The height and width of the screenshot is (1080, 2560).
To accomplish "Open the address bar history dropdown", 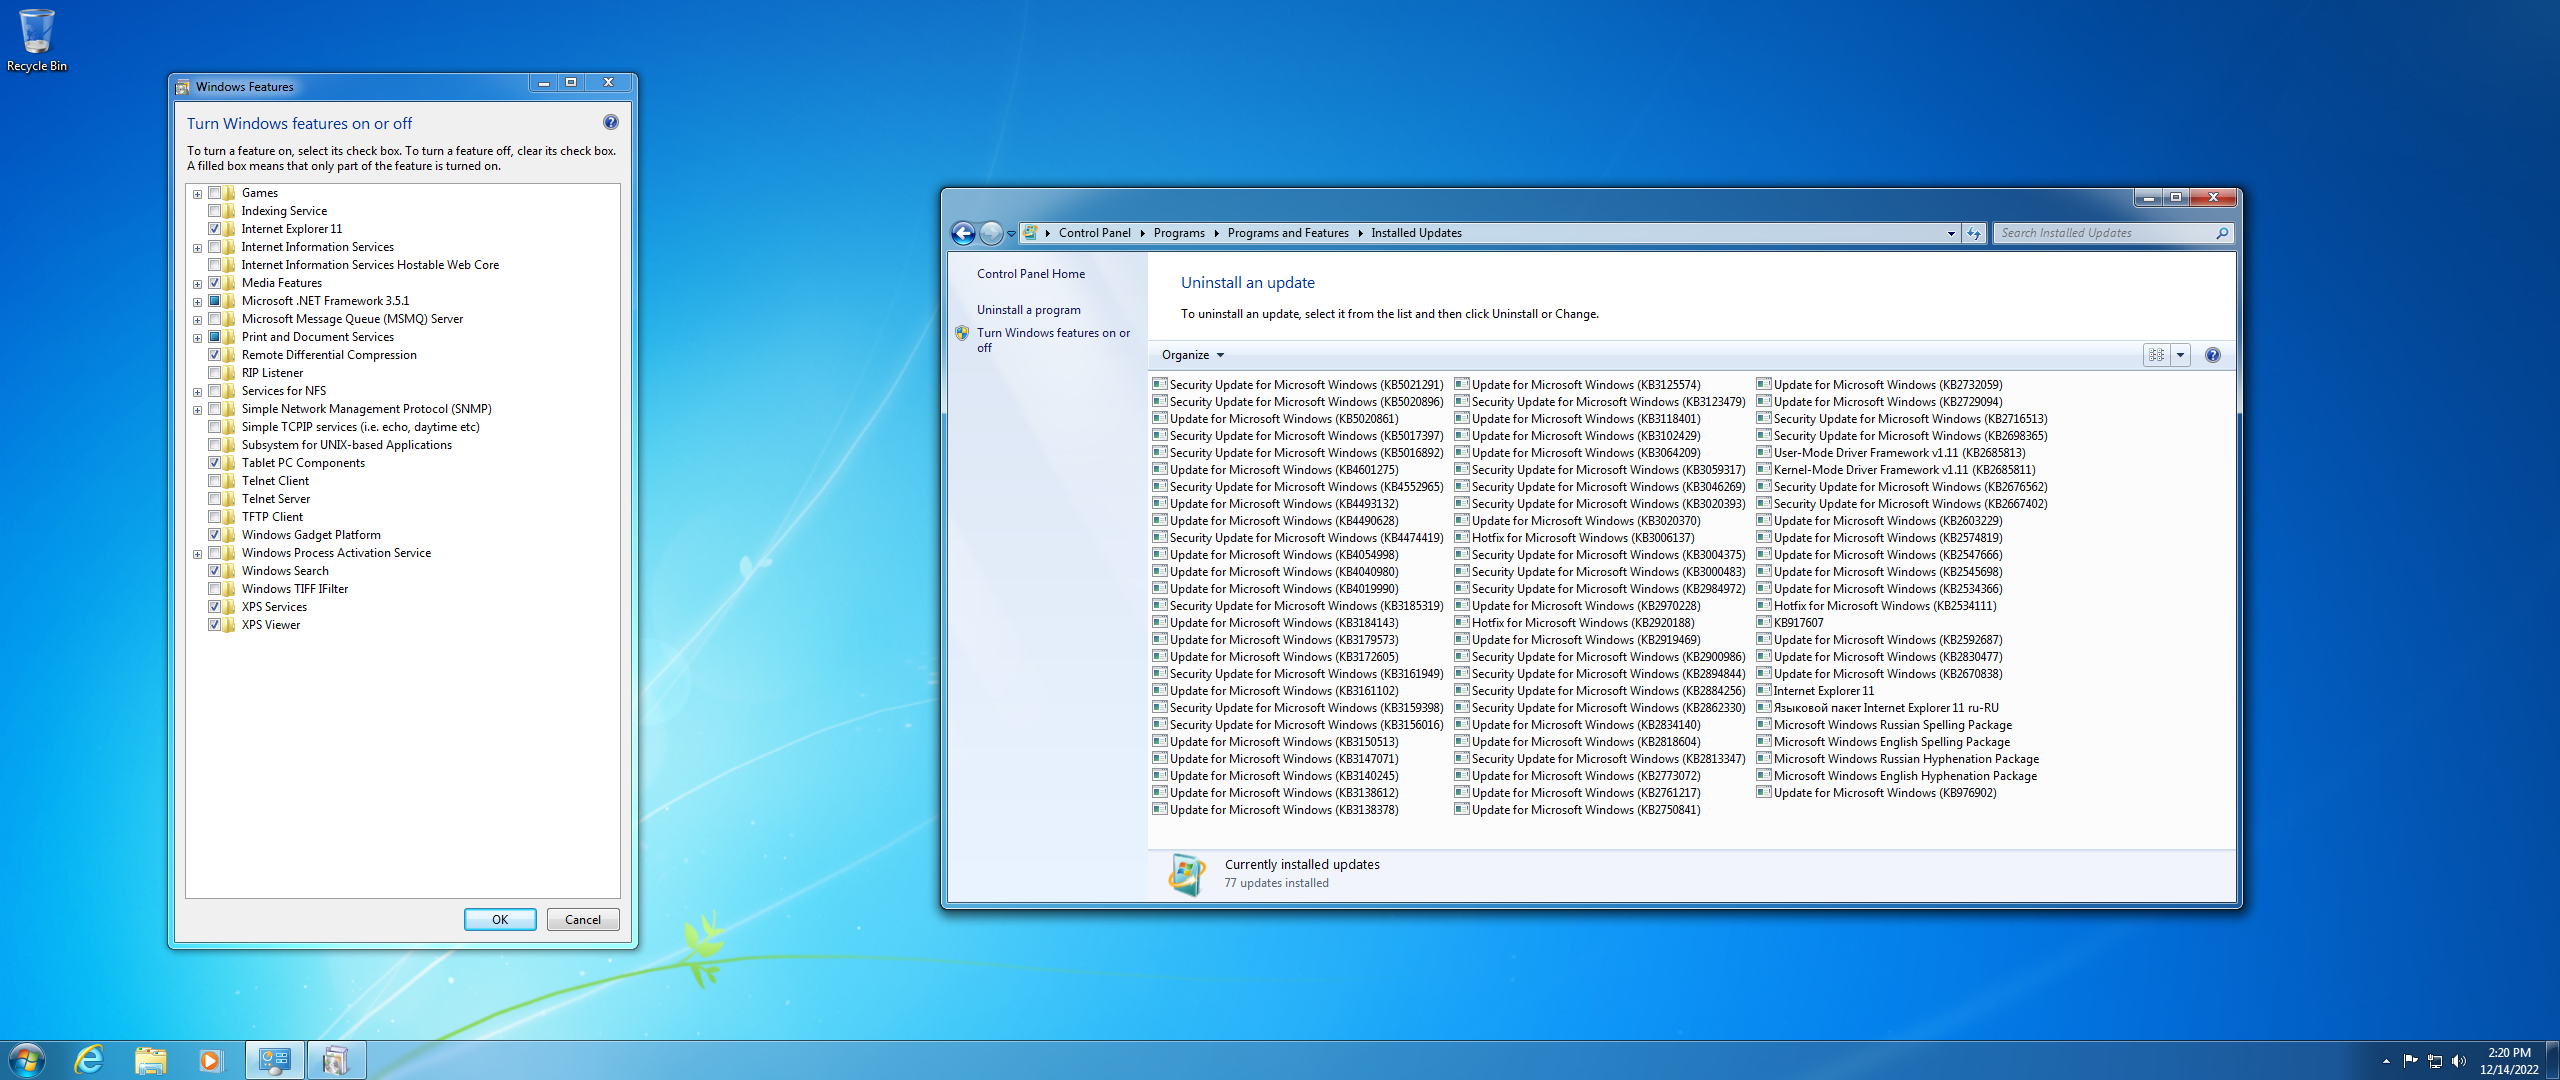I will pyautogui.click(x=1951, y=233).
